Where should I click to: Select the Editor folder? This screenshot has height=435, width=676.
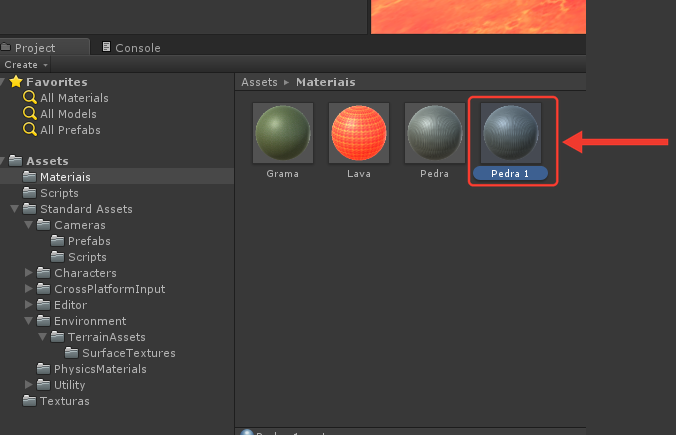coord(70,305)
